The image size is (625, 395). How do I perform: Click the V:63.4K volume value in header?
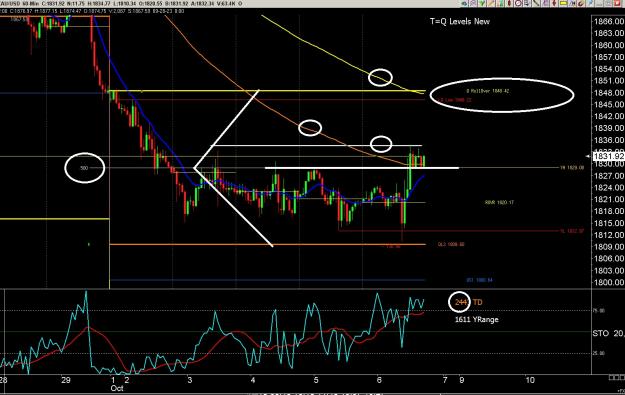(x=226, y=4)
